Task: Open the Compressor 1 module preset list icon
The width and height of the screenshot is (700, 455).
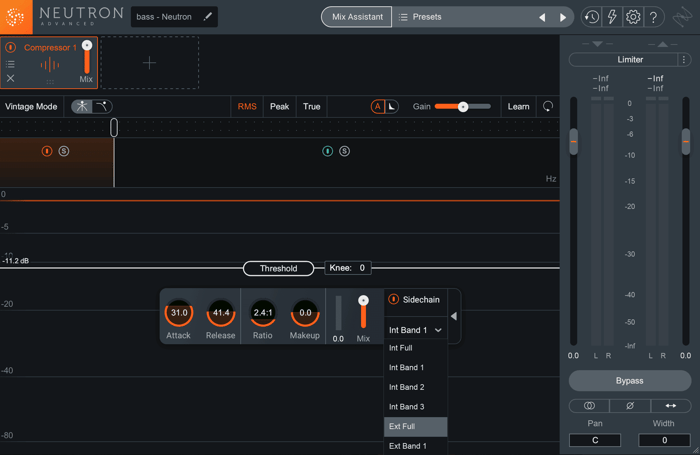Action: 10,64
